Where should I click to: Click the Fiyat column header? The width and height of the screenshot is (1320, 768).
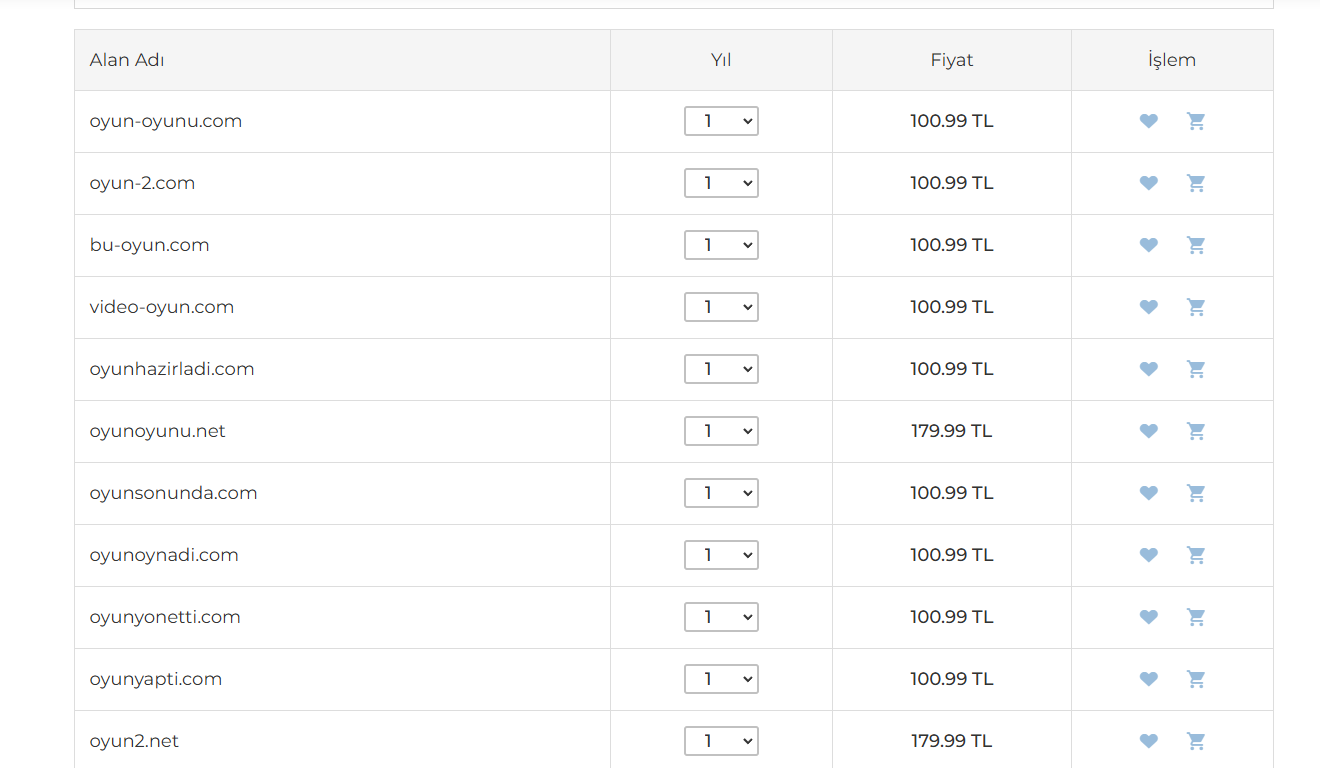pos(951,60)
